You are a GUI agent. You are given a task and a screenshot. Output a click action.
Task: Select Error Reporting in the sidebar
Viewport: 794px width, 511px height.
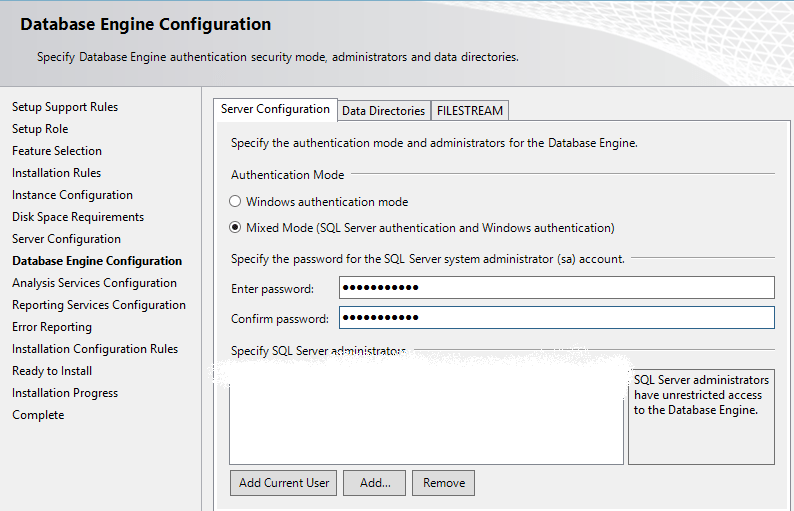point(52,327)
